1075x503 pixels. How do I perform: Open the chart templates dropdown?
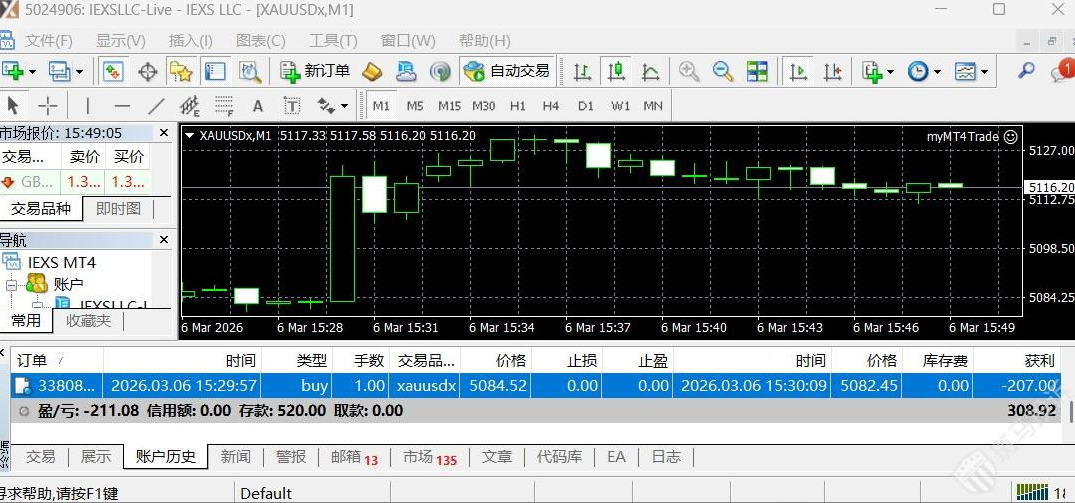point(971,71)
